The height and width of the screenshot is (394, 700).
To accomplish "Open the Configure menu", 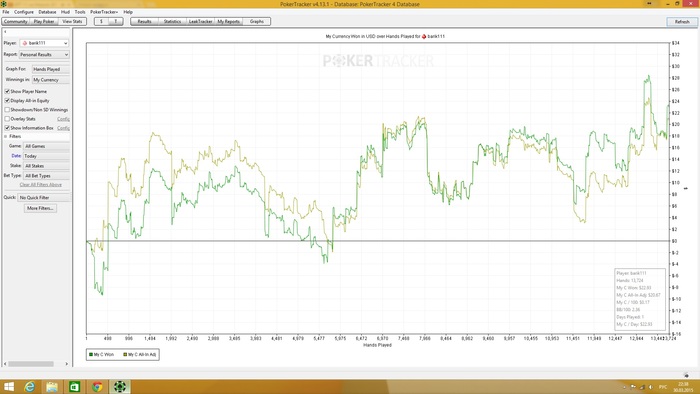I will pos(24,12).
